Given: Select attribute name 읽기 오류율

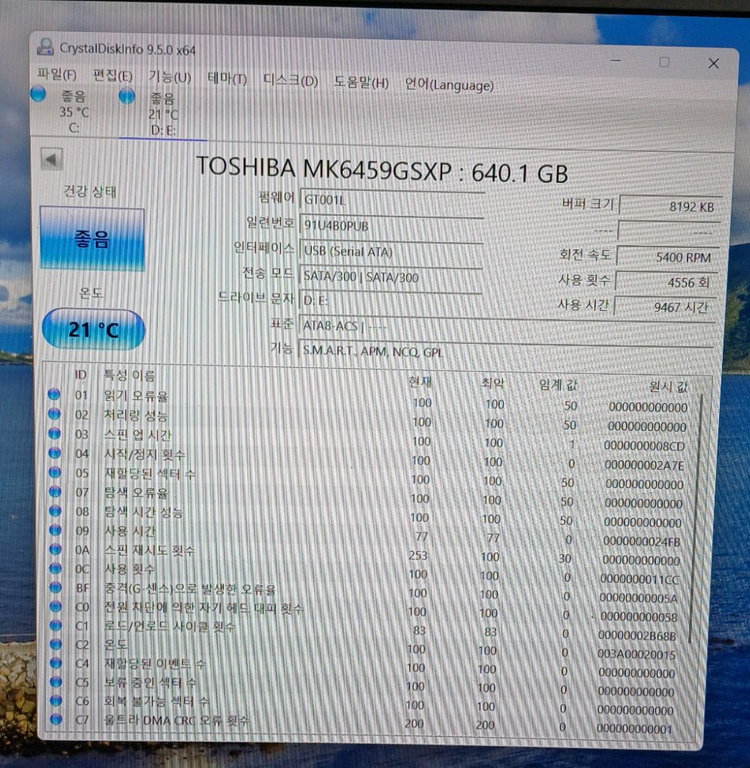Looking at the screenshot, I should tap(136, 396).
